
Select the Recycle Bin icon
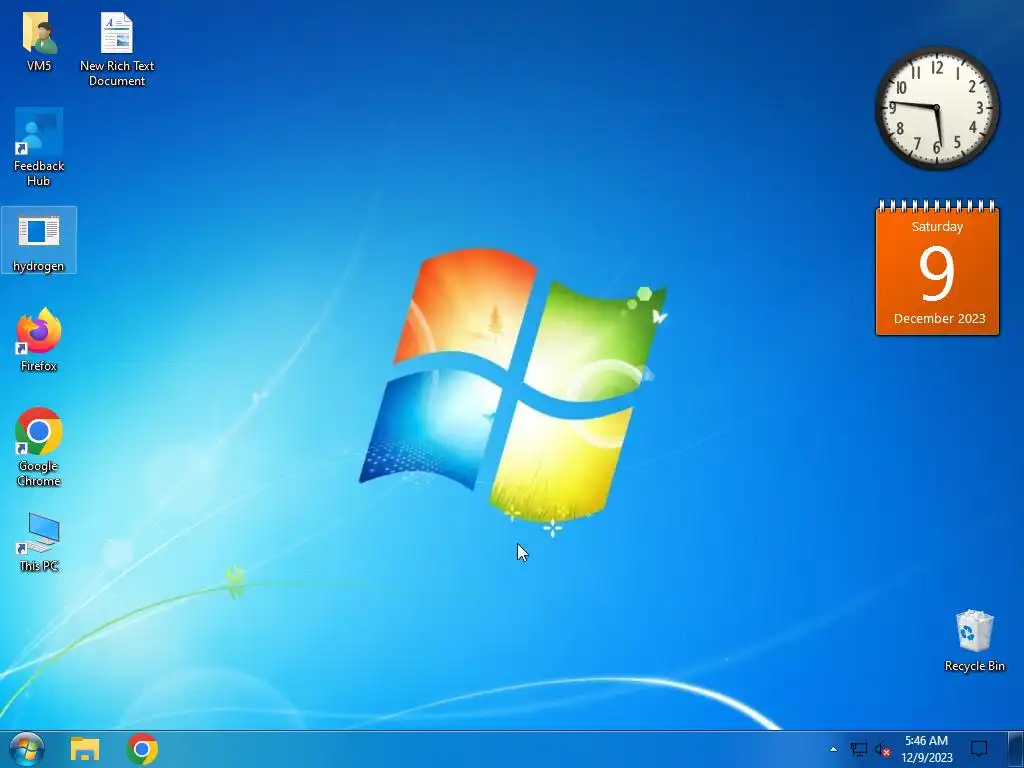click(974, 641)
